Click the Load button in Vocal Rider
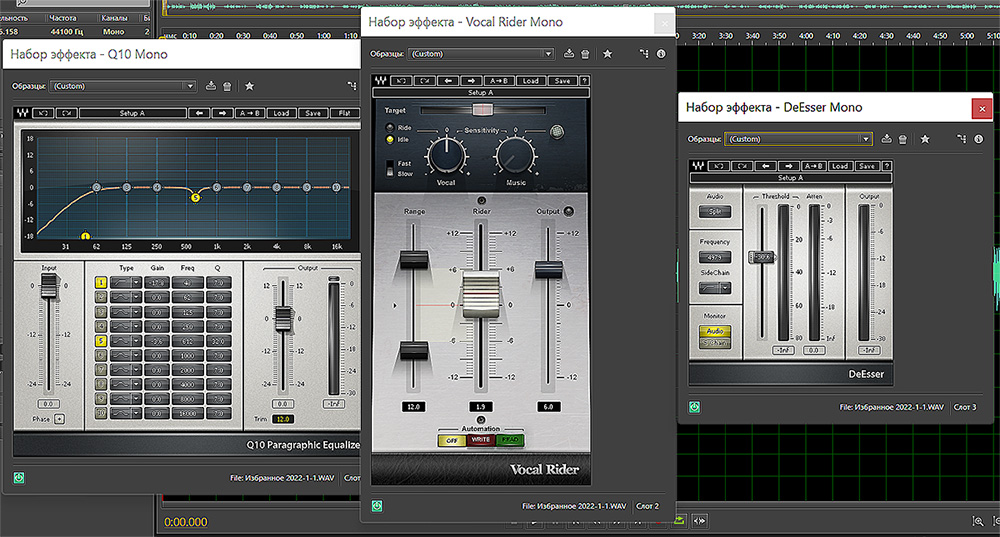Viewport: 1000px width, 537px height. 530,81
